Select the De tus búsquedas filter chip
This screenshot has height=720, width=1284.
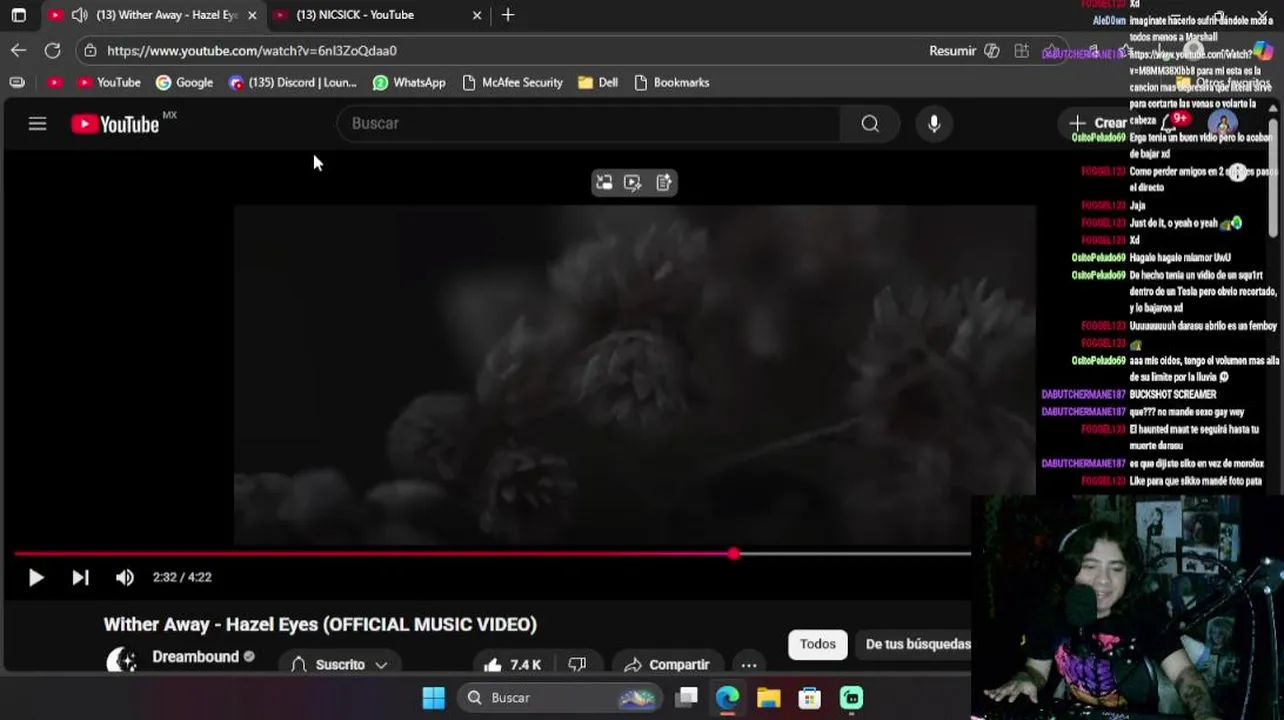[x=918, y=644]
